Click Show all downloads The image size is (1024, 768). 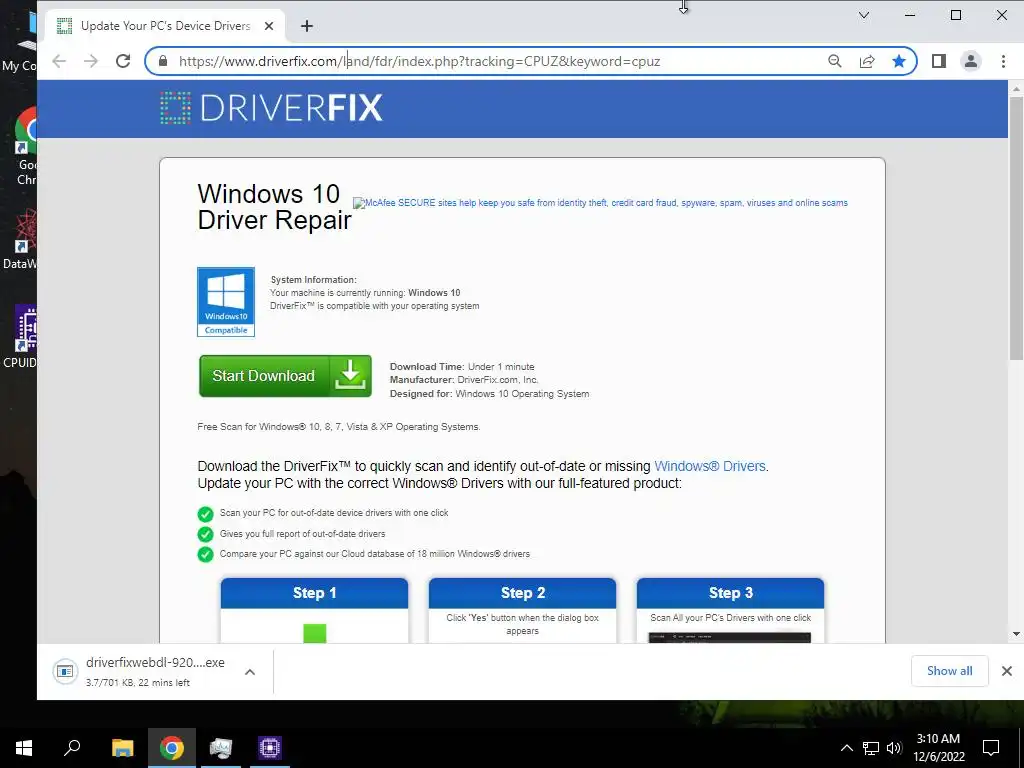tap(950, 671)
